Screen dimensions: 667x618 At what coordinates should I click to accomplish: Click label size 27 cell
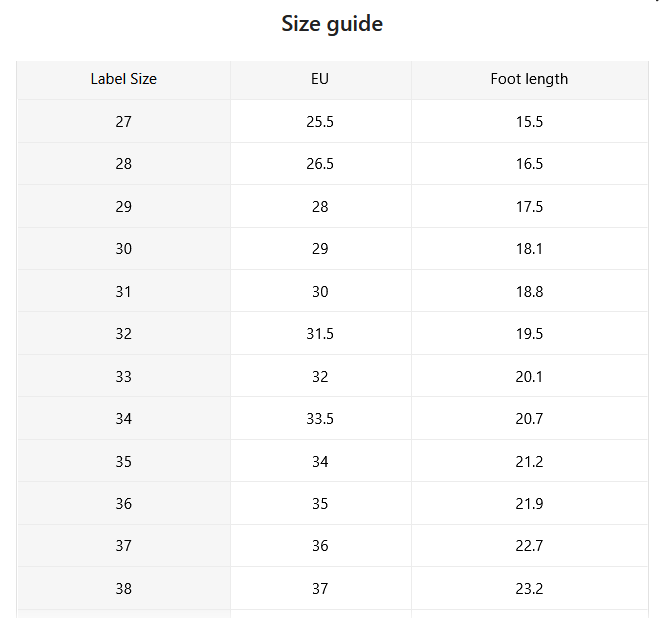124,122
